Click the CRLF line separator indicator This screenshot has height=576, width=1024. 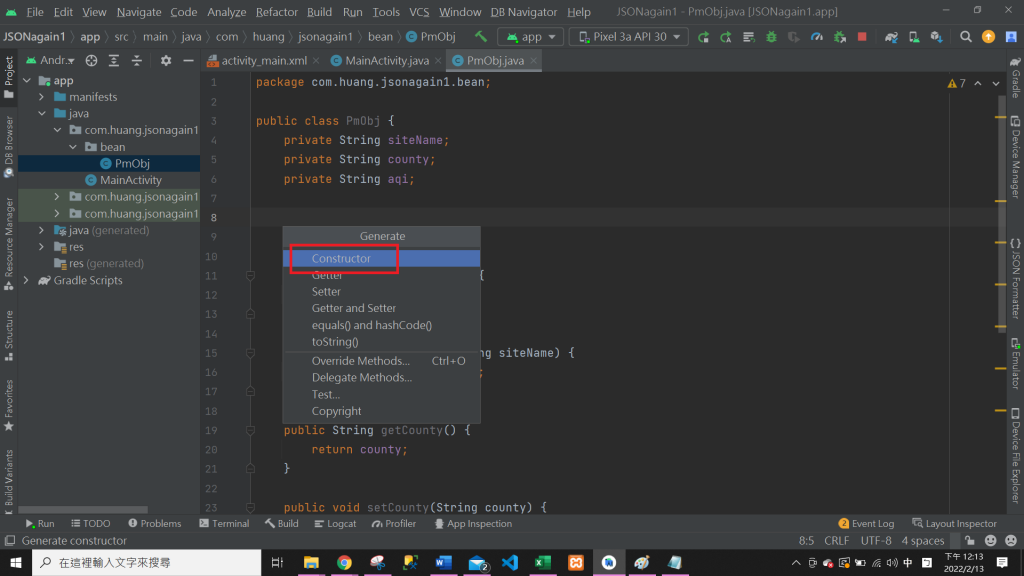tap(837, 541)
